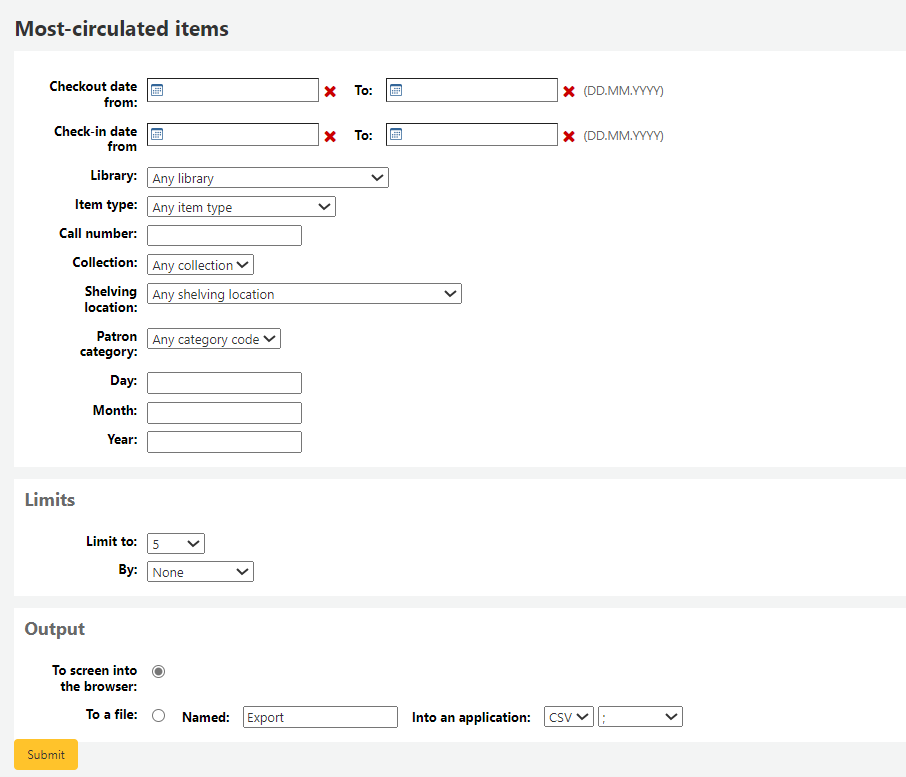906x777 pixels.
Task: Open the Item type dropdown
Action: pyautogui.click(x=240, y=206)
